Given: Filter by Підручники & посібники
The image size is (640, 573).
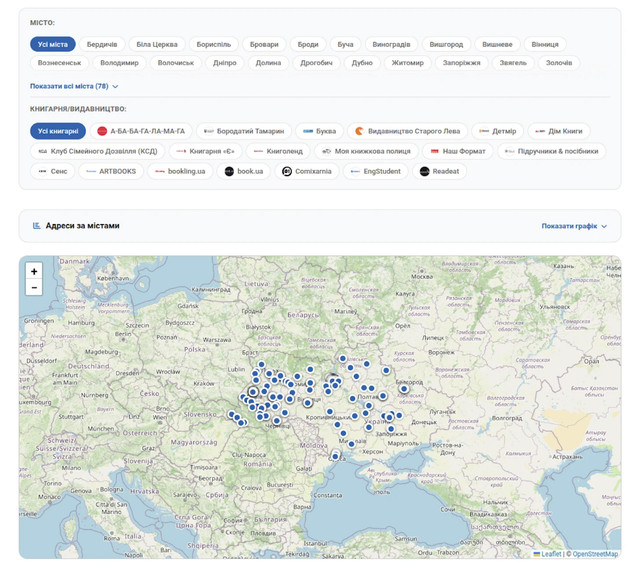Looking at the screenshot, I should [551, 151].
